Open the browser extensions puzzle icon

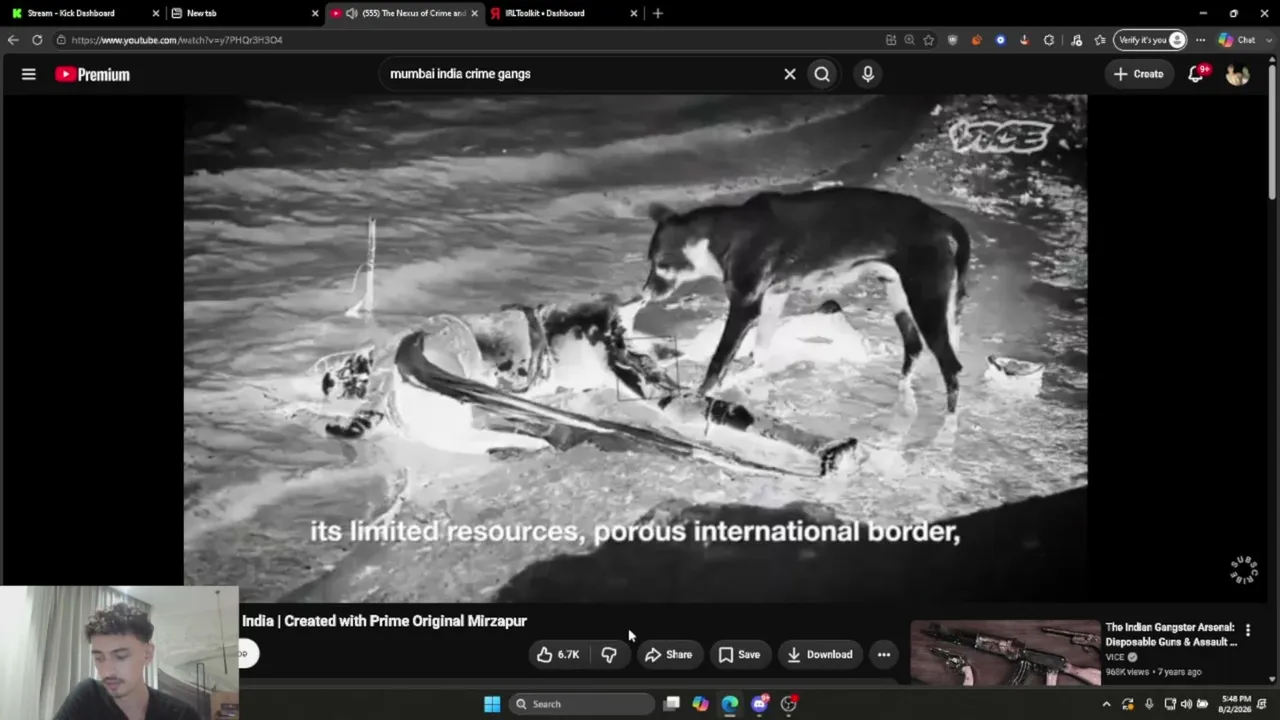tap(1049, 40)
